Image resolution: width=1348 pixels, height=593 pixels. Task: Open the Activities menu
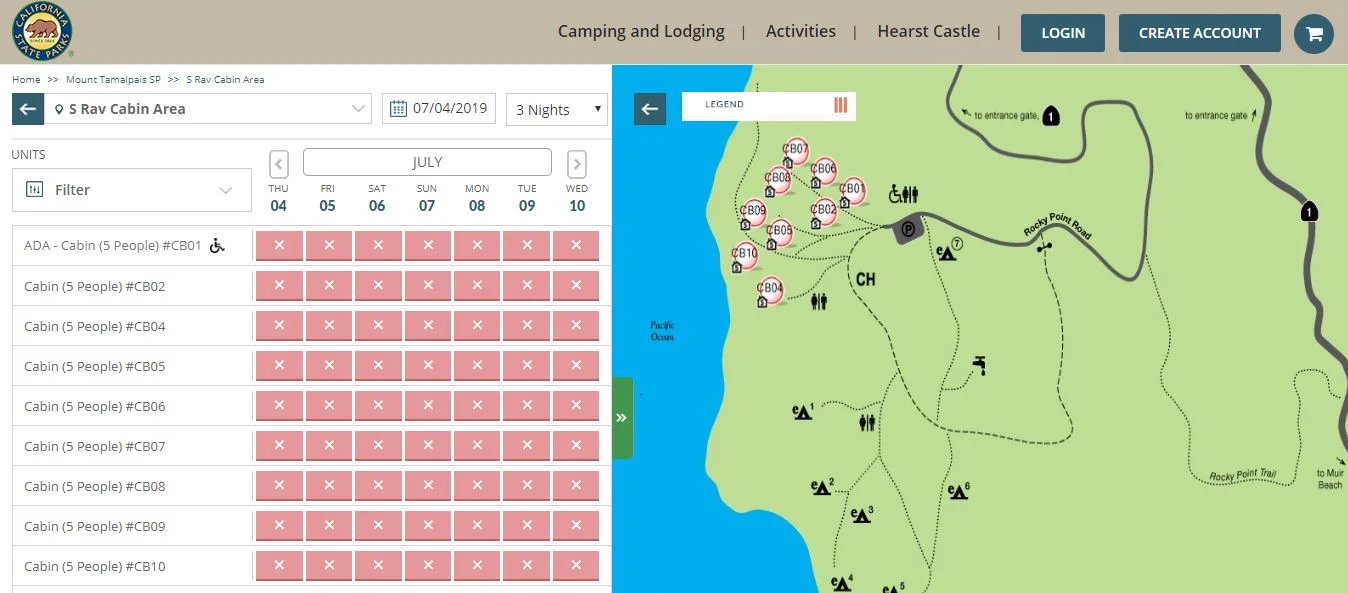801,31
